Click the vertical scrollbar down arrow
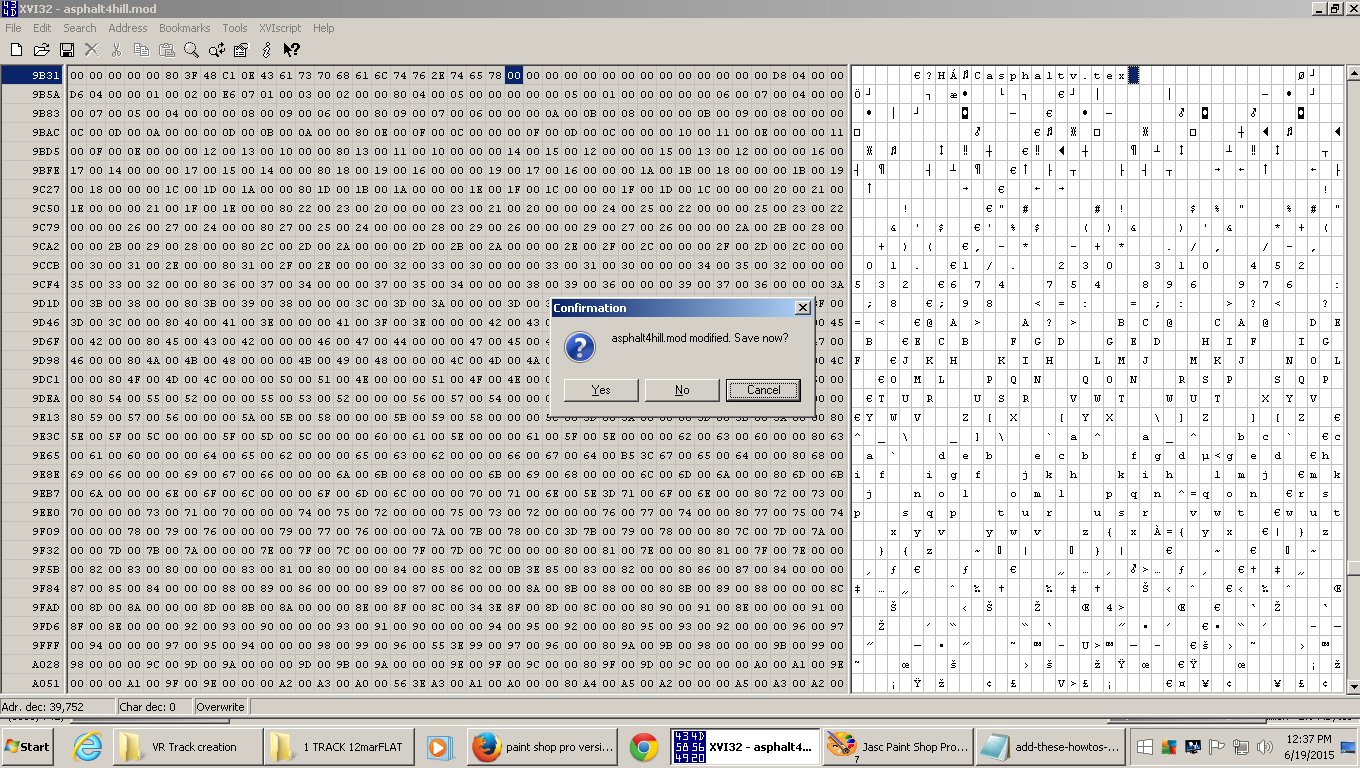 click(x=1352, y=687)
